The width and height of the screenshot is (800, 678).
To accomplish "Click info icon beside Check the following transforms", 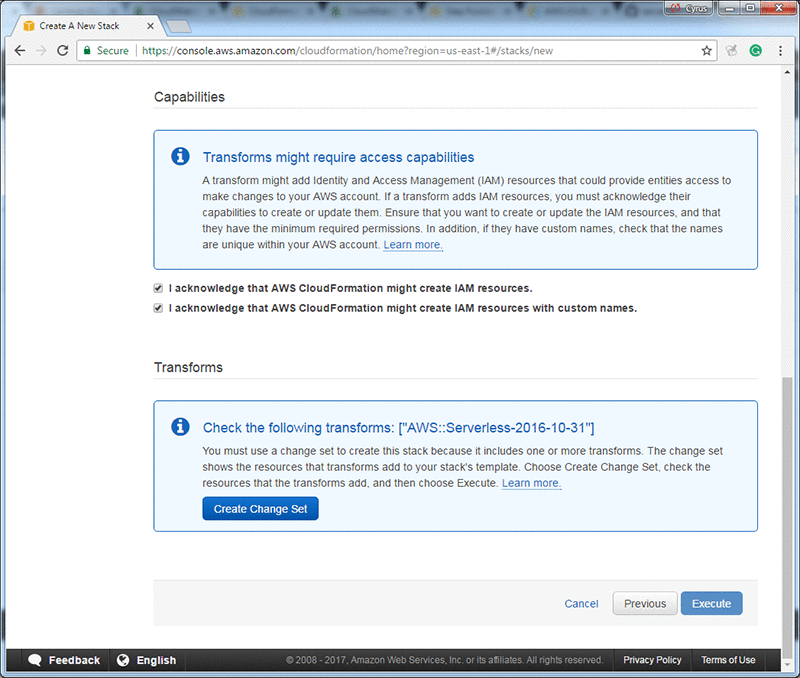I will click(x=180, y=426).
